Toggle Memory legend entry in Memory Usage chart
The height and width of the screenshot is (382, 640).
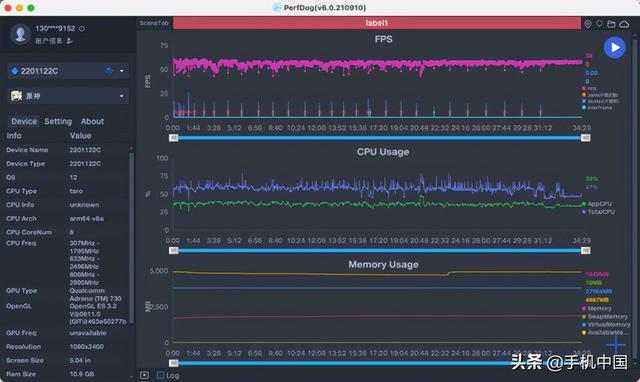(x=597, y=309)
